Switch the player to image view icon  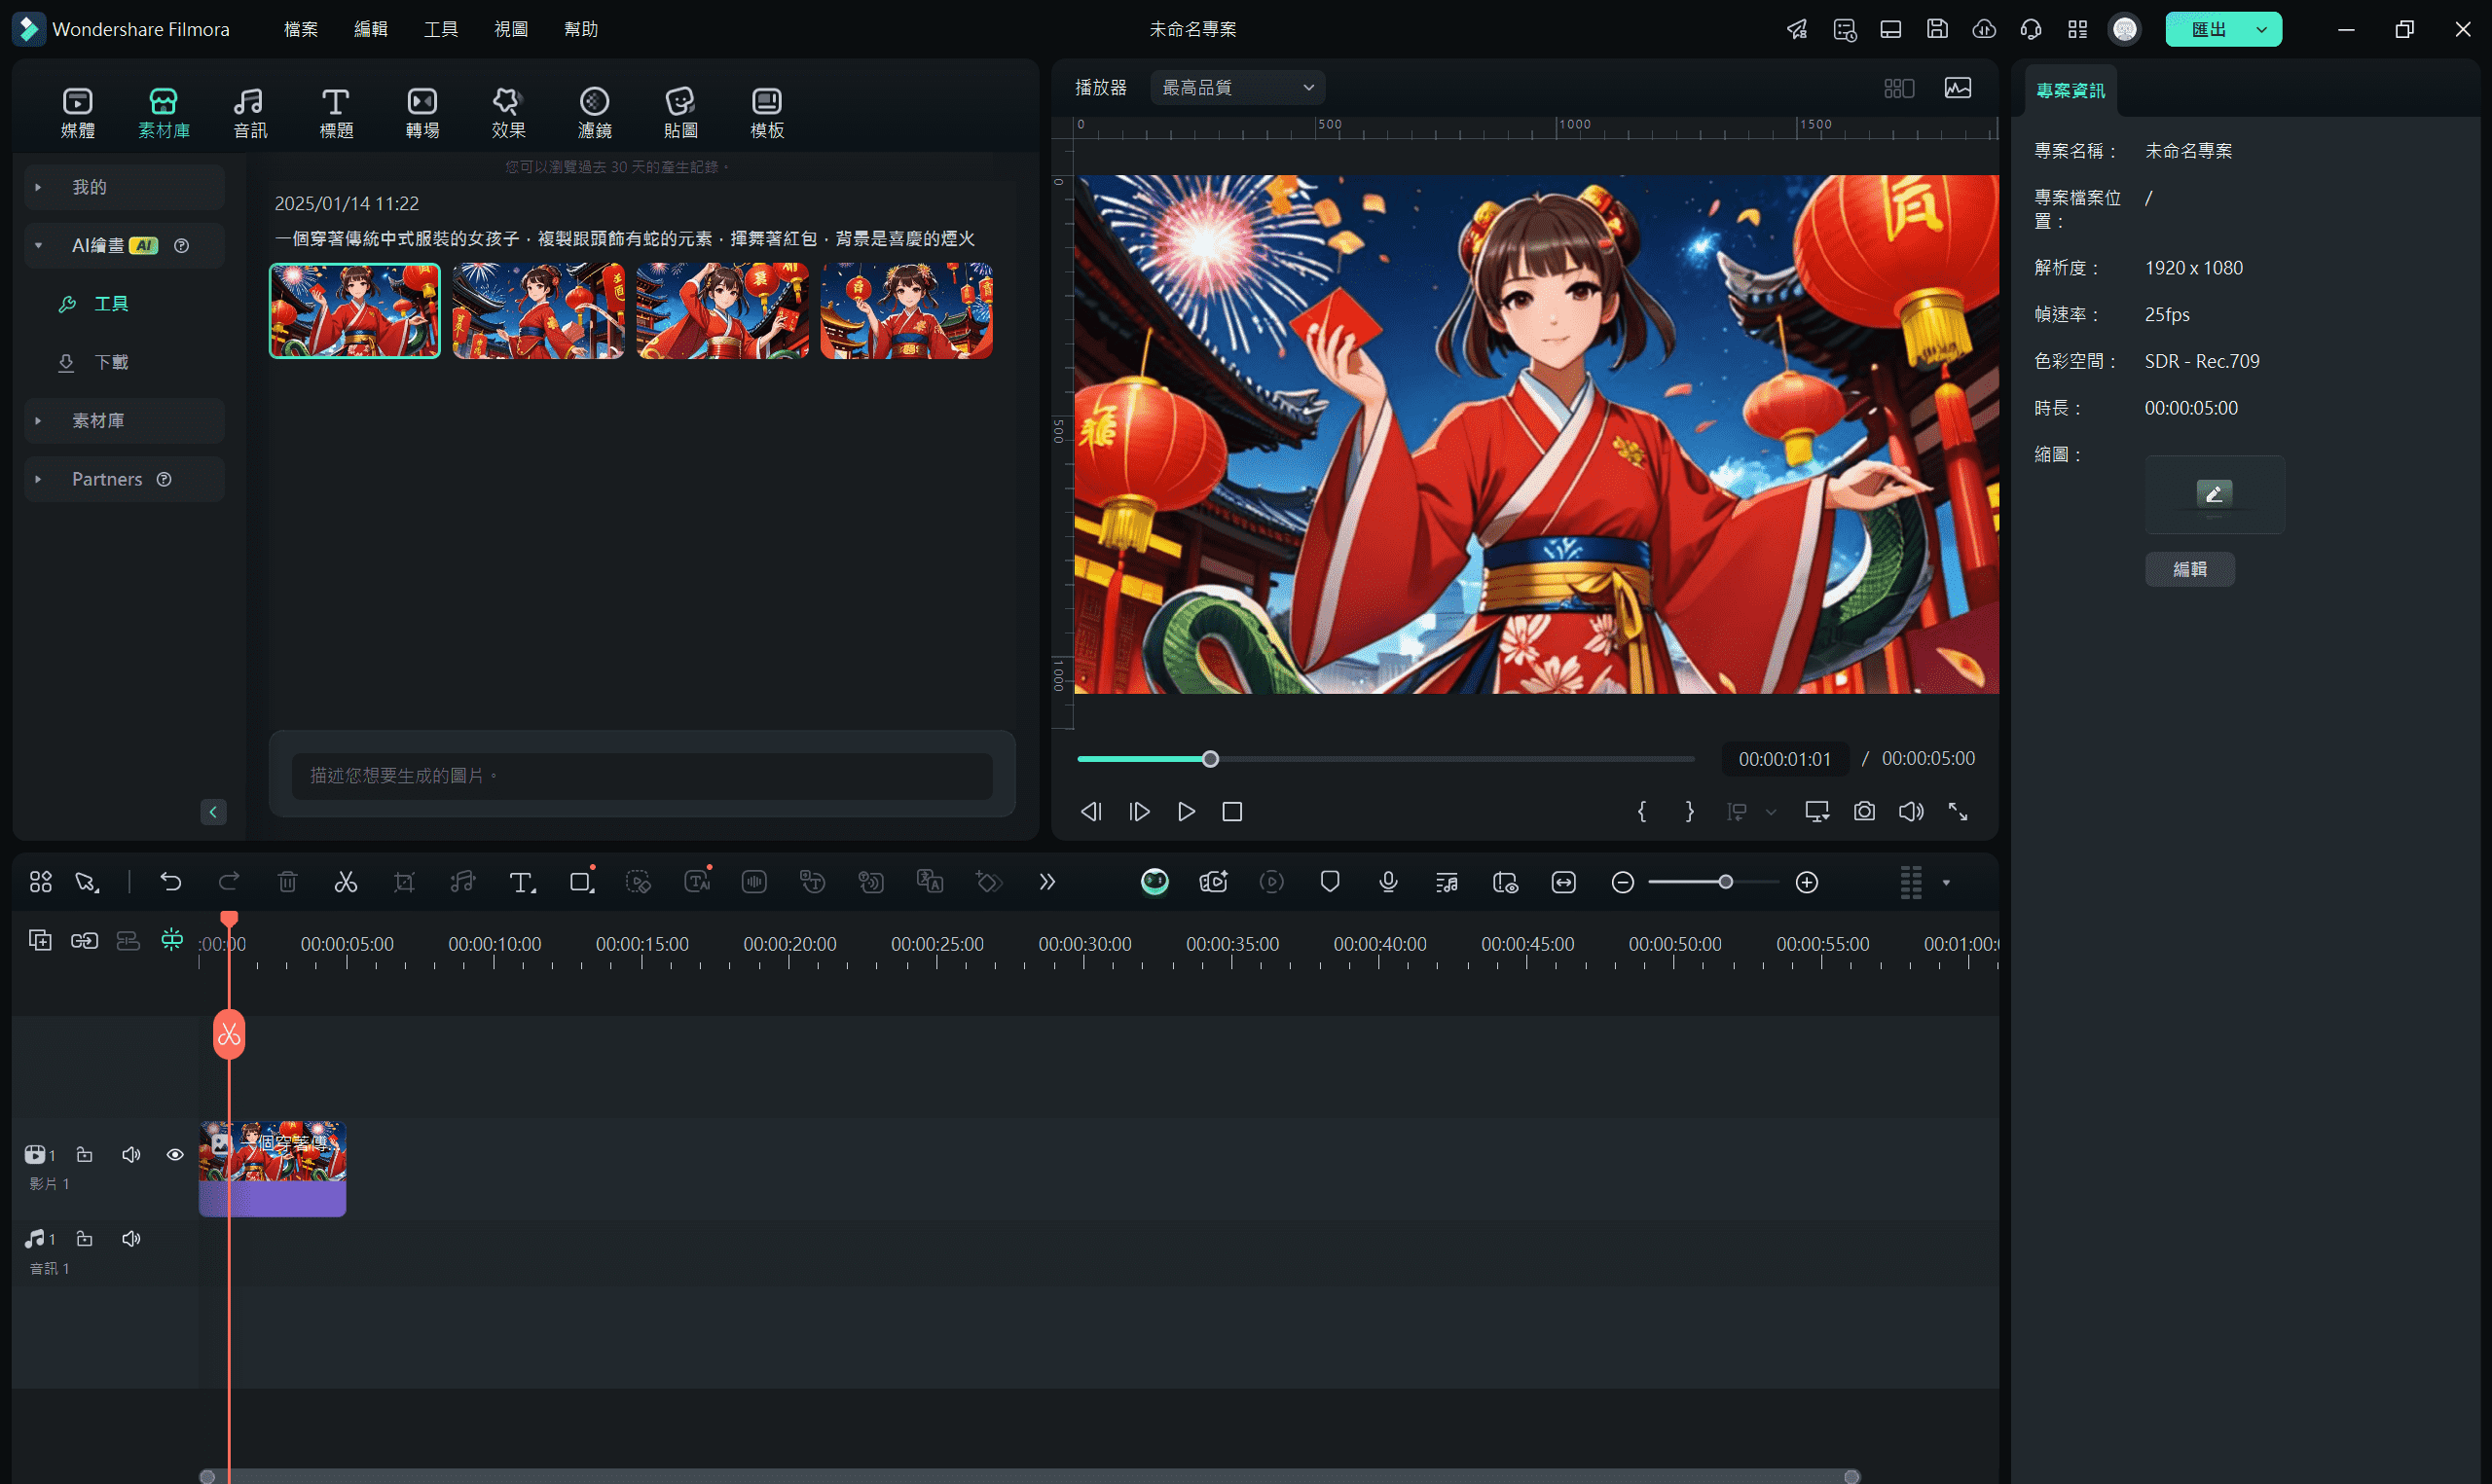1958,88
